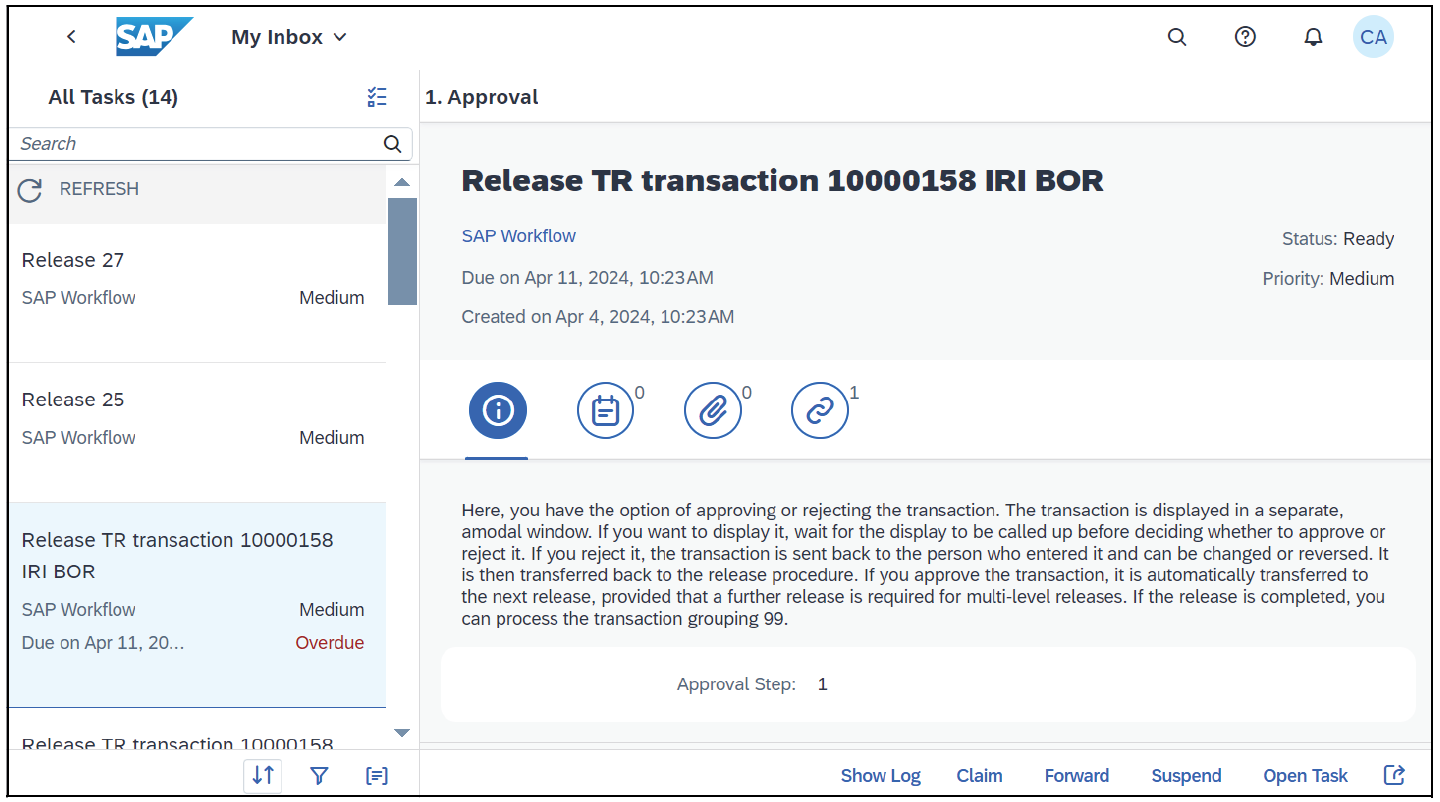Viewport: 1440px width, 802px height.
Task: Open the CA user avatar menu
Action: click(1373, 36)
